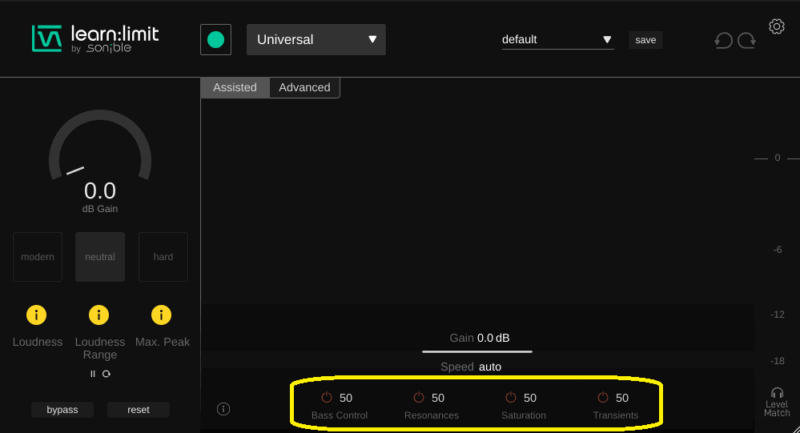The width and height of the screenshot is (800, 433).
Task: Open the Universal profile dropdown
Action: (x=316, y=40)
